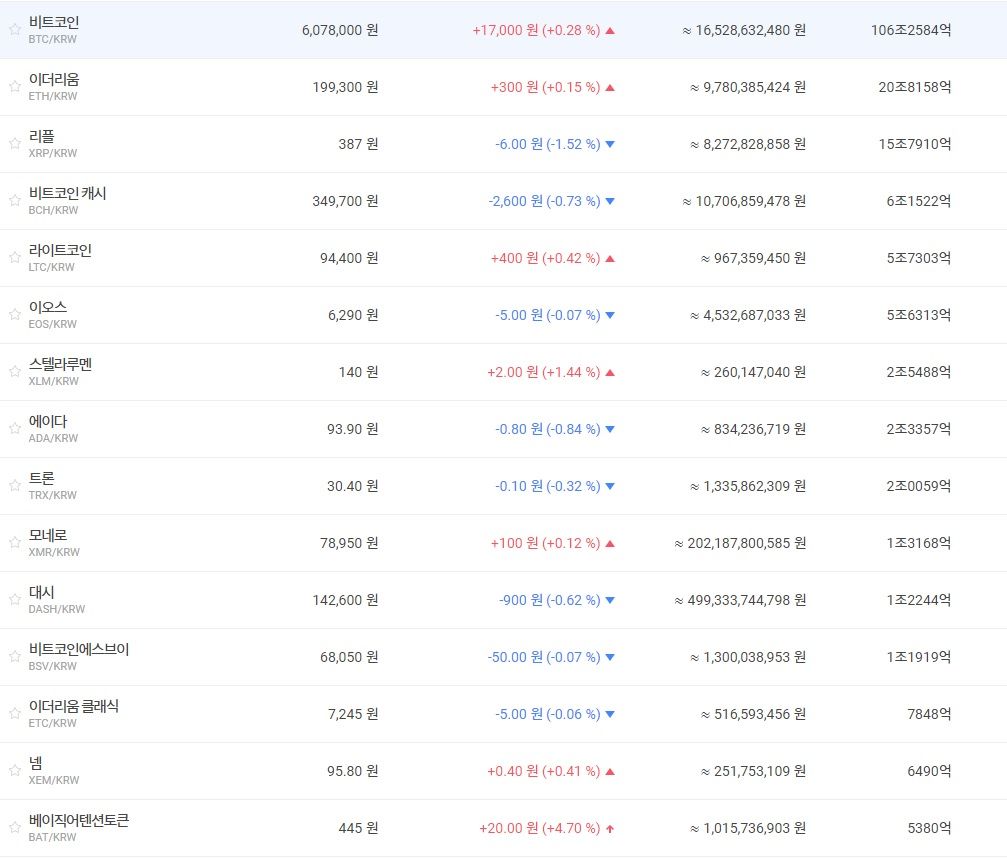Click volume ≈ 1,015,736,903 원
Screen dimensions: 1007x859
click(748, 829)
